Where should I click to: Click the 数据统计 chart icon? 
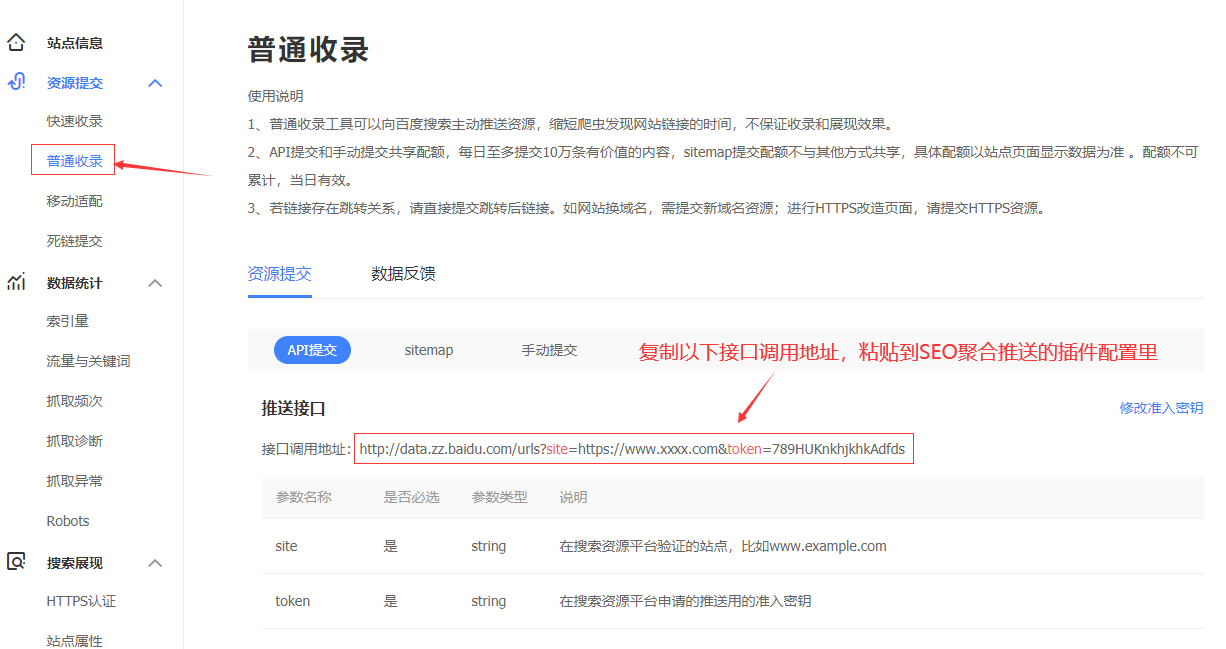16,283
